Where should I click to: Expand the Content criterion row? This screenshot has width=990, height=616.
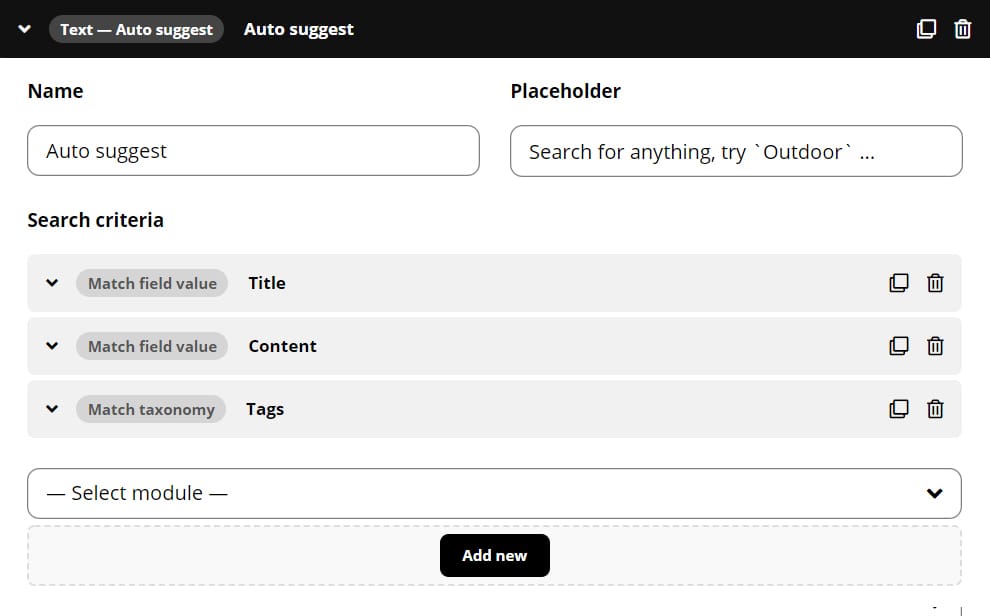point(53,346)
